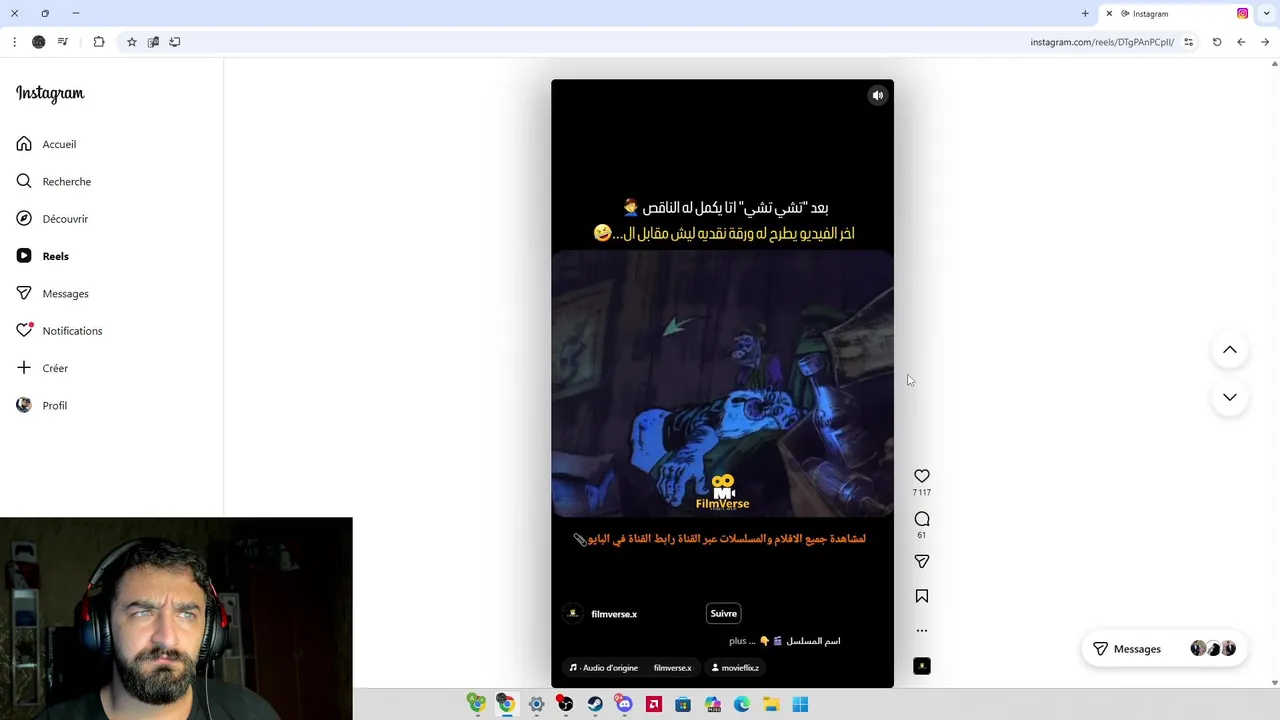This screenshot has height=720, width=1280.
Task: Click the left-pointing arrow navigation button
Action: tap(1241, 42)
